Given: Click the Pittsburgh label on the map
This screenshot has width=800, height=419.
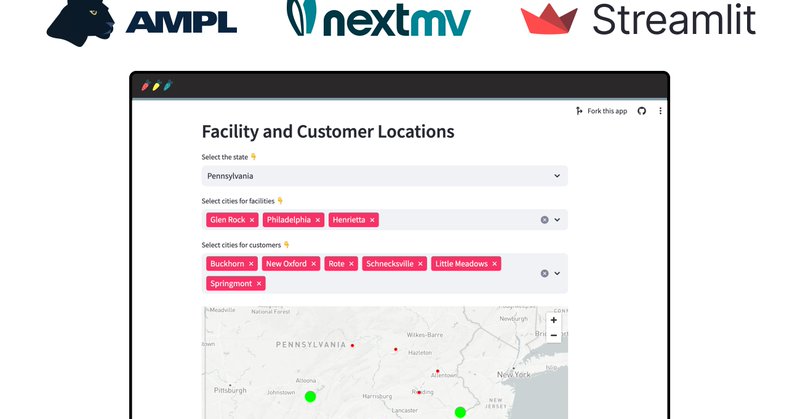Looking at the screenshot, I should pos(230,390).
